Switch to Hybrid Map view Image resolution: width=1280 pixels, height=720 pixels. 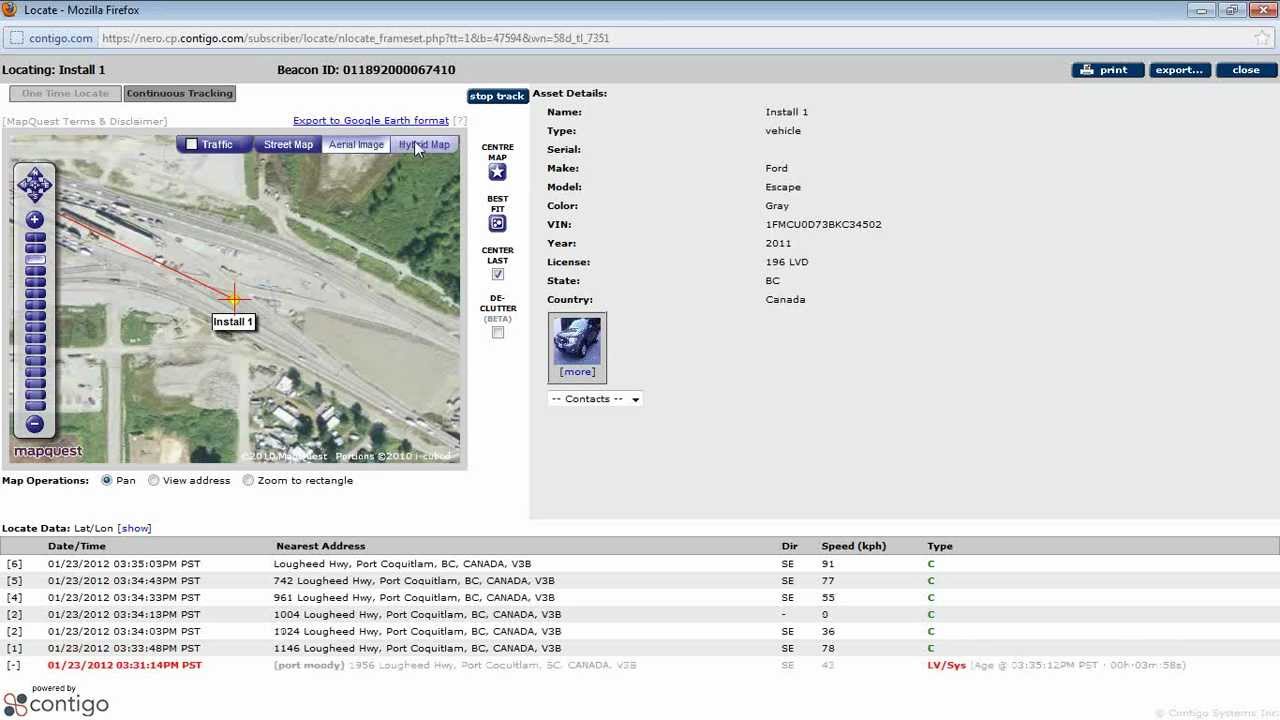[424, 145]
